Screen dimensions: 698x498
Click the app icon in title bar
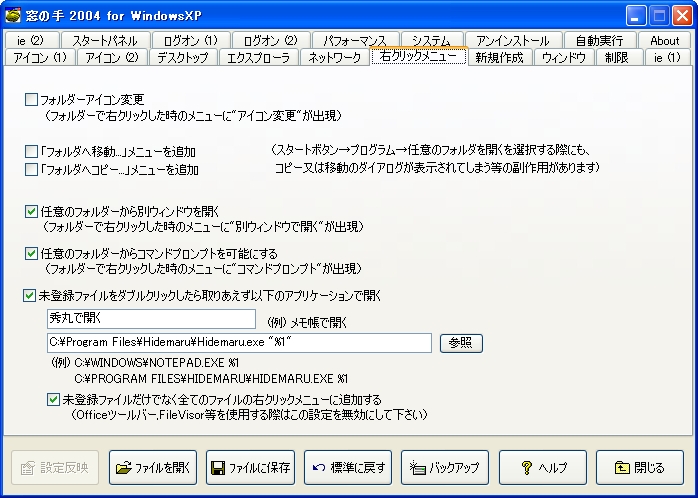13,16
